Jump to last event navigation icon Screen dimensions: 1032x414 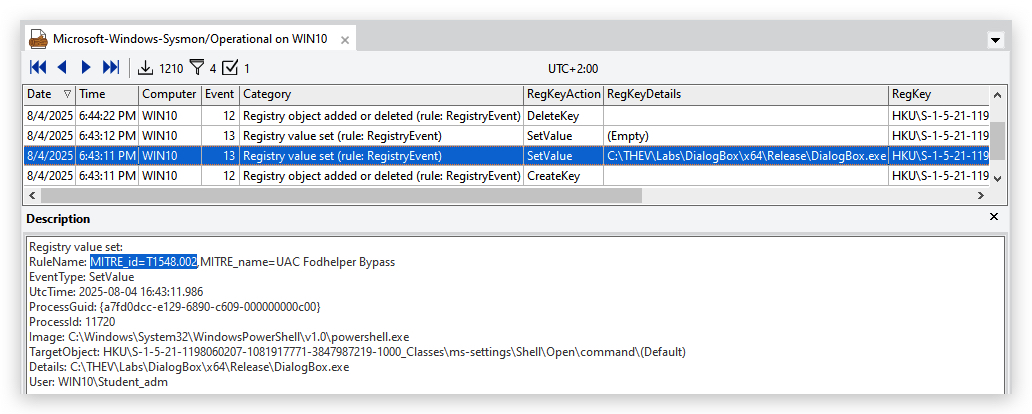click(x=111, y=68)
